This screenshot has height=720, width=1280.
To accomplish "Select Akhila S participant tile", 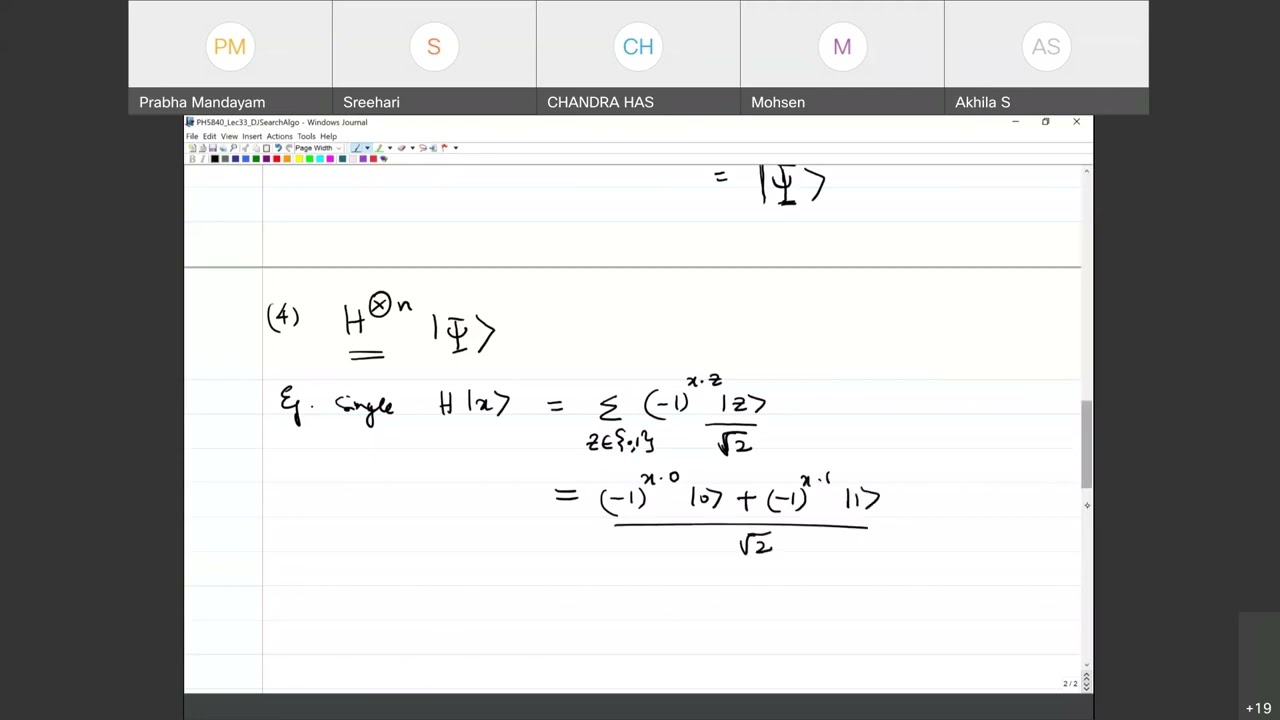I will [x=1046, y=57].
